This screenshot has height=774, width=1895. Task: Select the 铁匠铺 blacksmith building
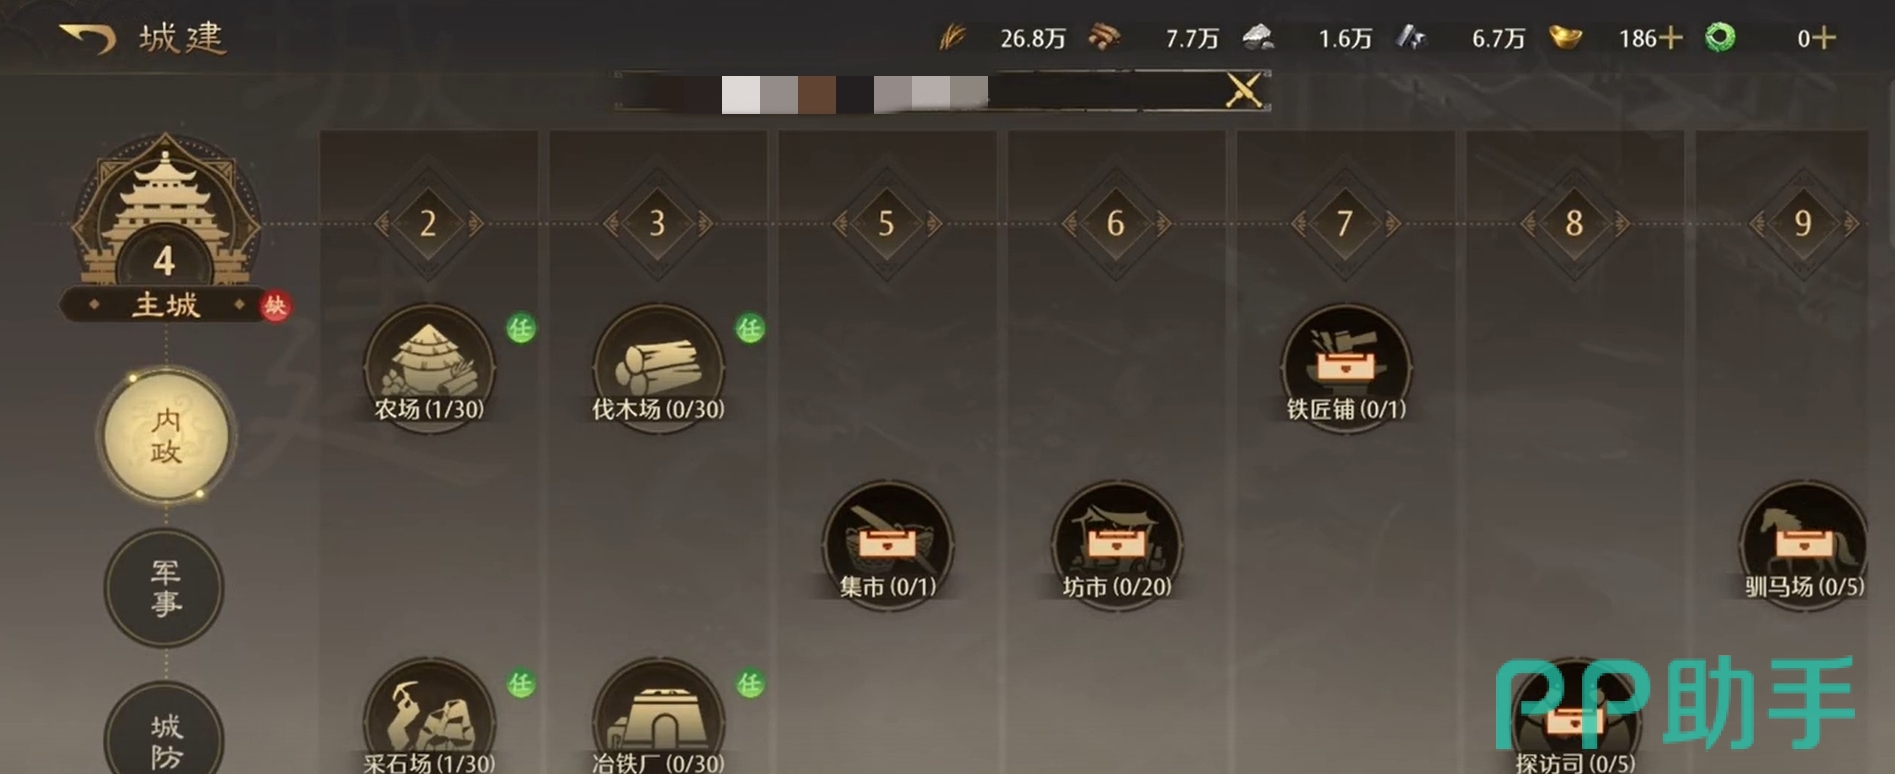click(1346, 368)
